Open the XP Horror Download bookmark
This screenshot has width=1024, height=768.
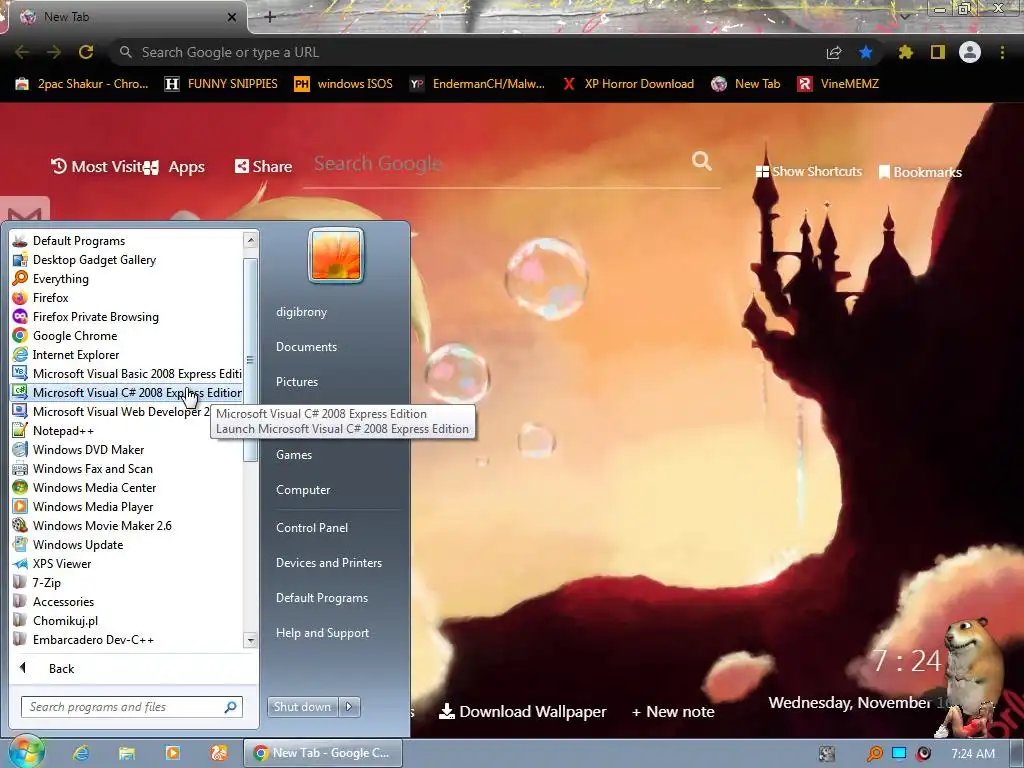628,84
